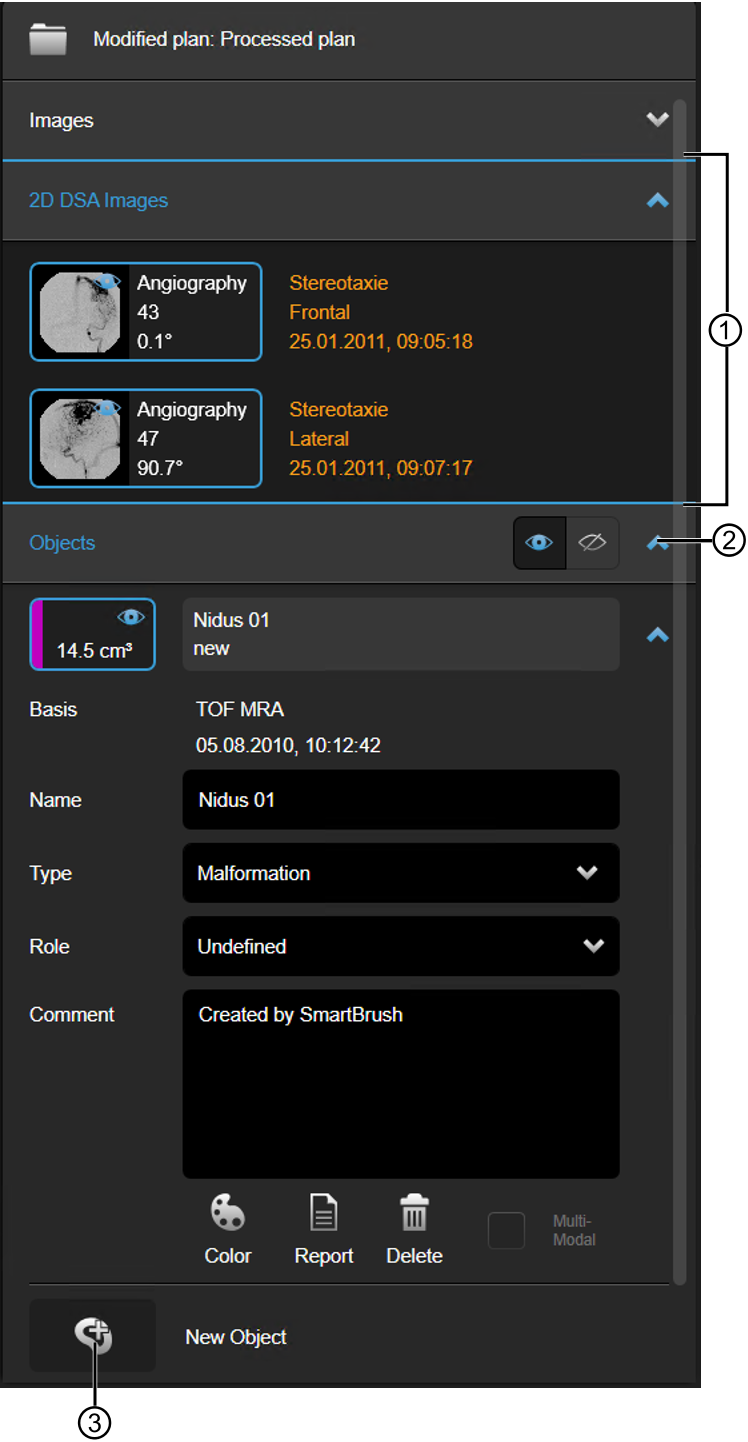The width and height of the screenshot is (748, 1442).
Task: Click the Modified plan: Processed plan title
Action: click(x=224, y=40)
